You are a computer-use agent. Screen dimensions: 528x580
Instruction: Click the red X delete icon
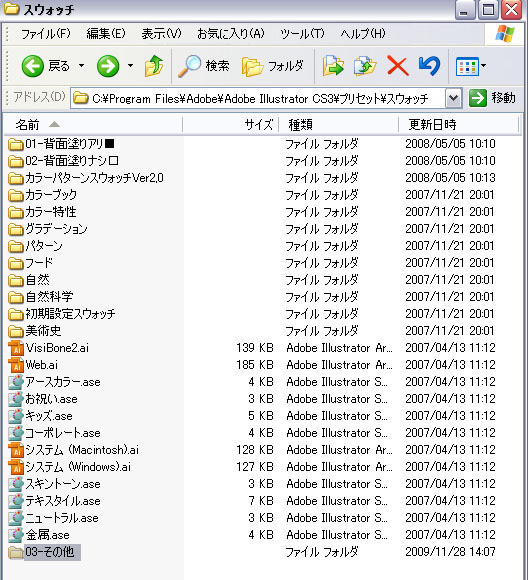pyautogui.click(x=397, y=66)
